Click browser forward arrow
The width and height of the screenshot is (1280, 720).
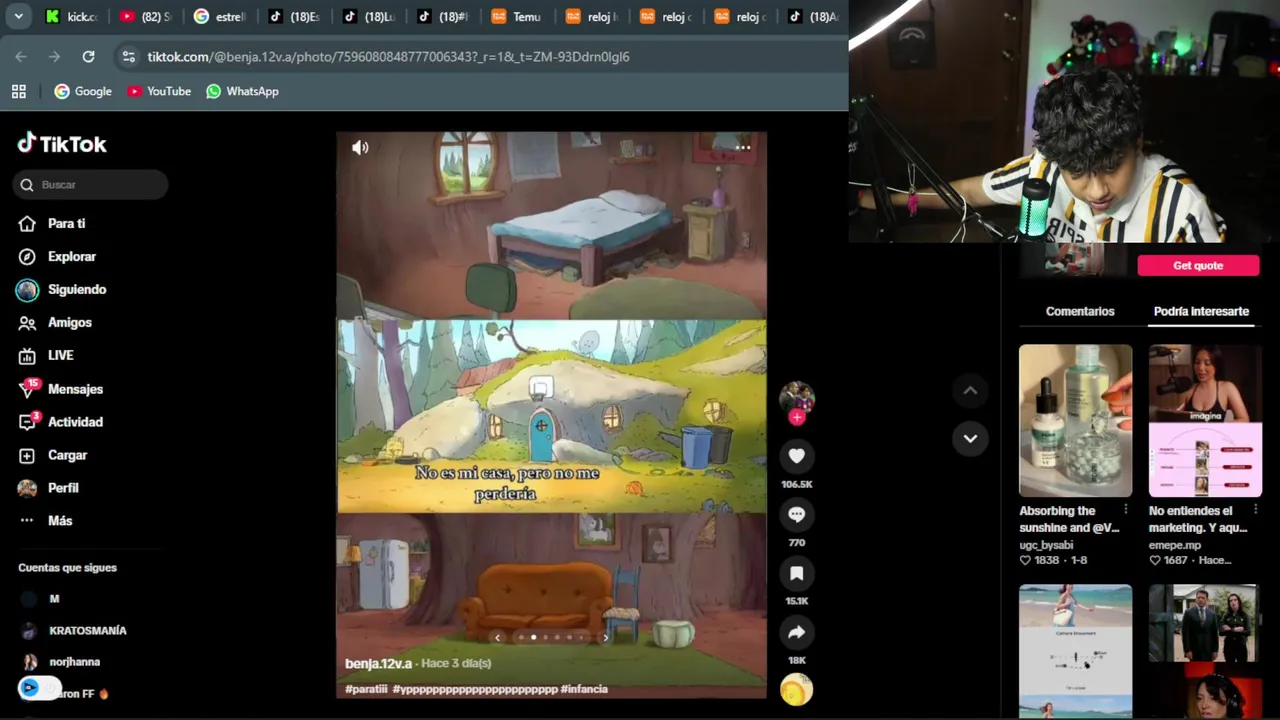(54, 57)
